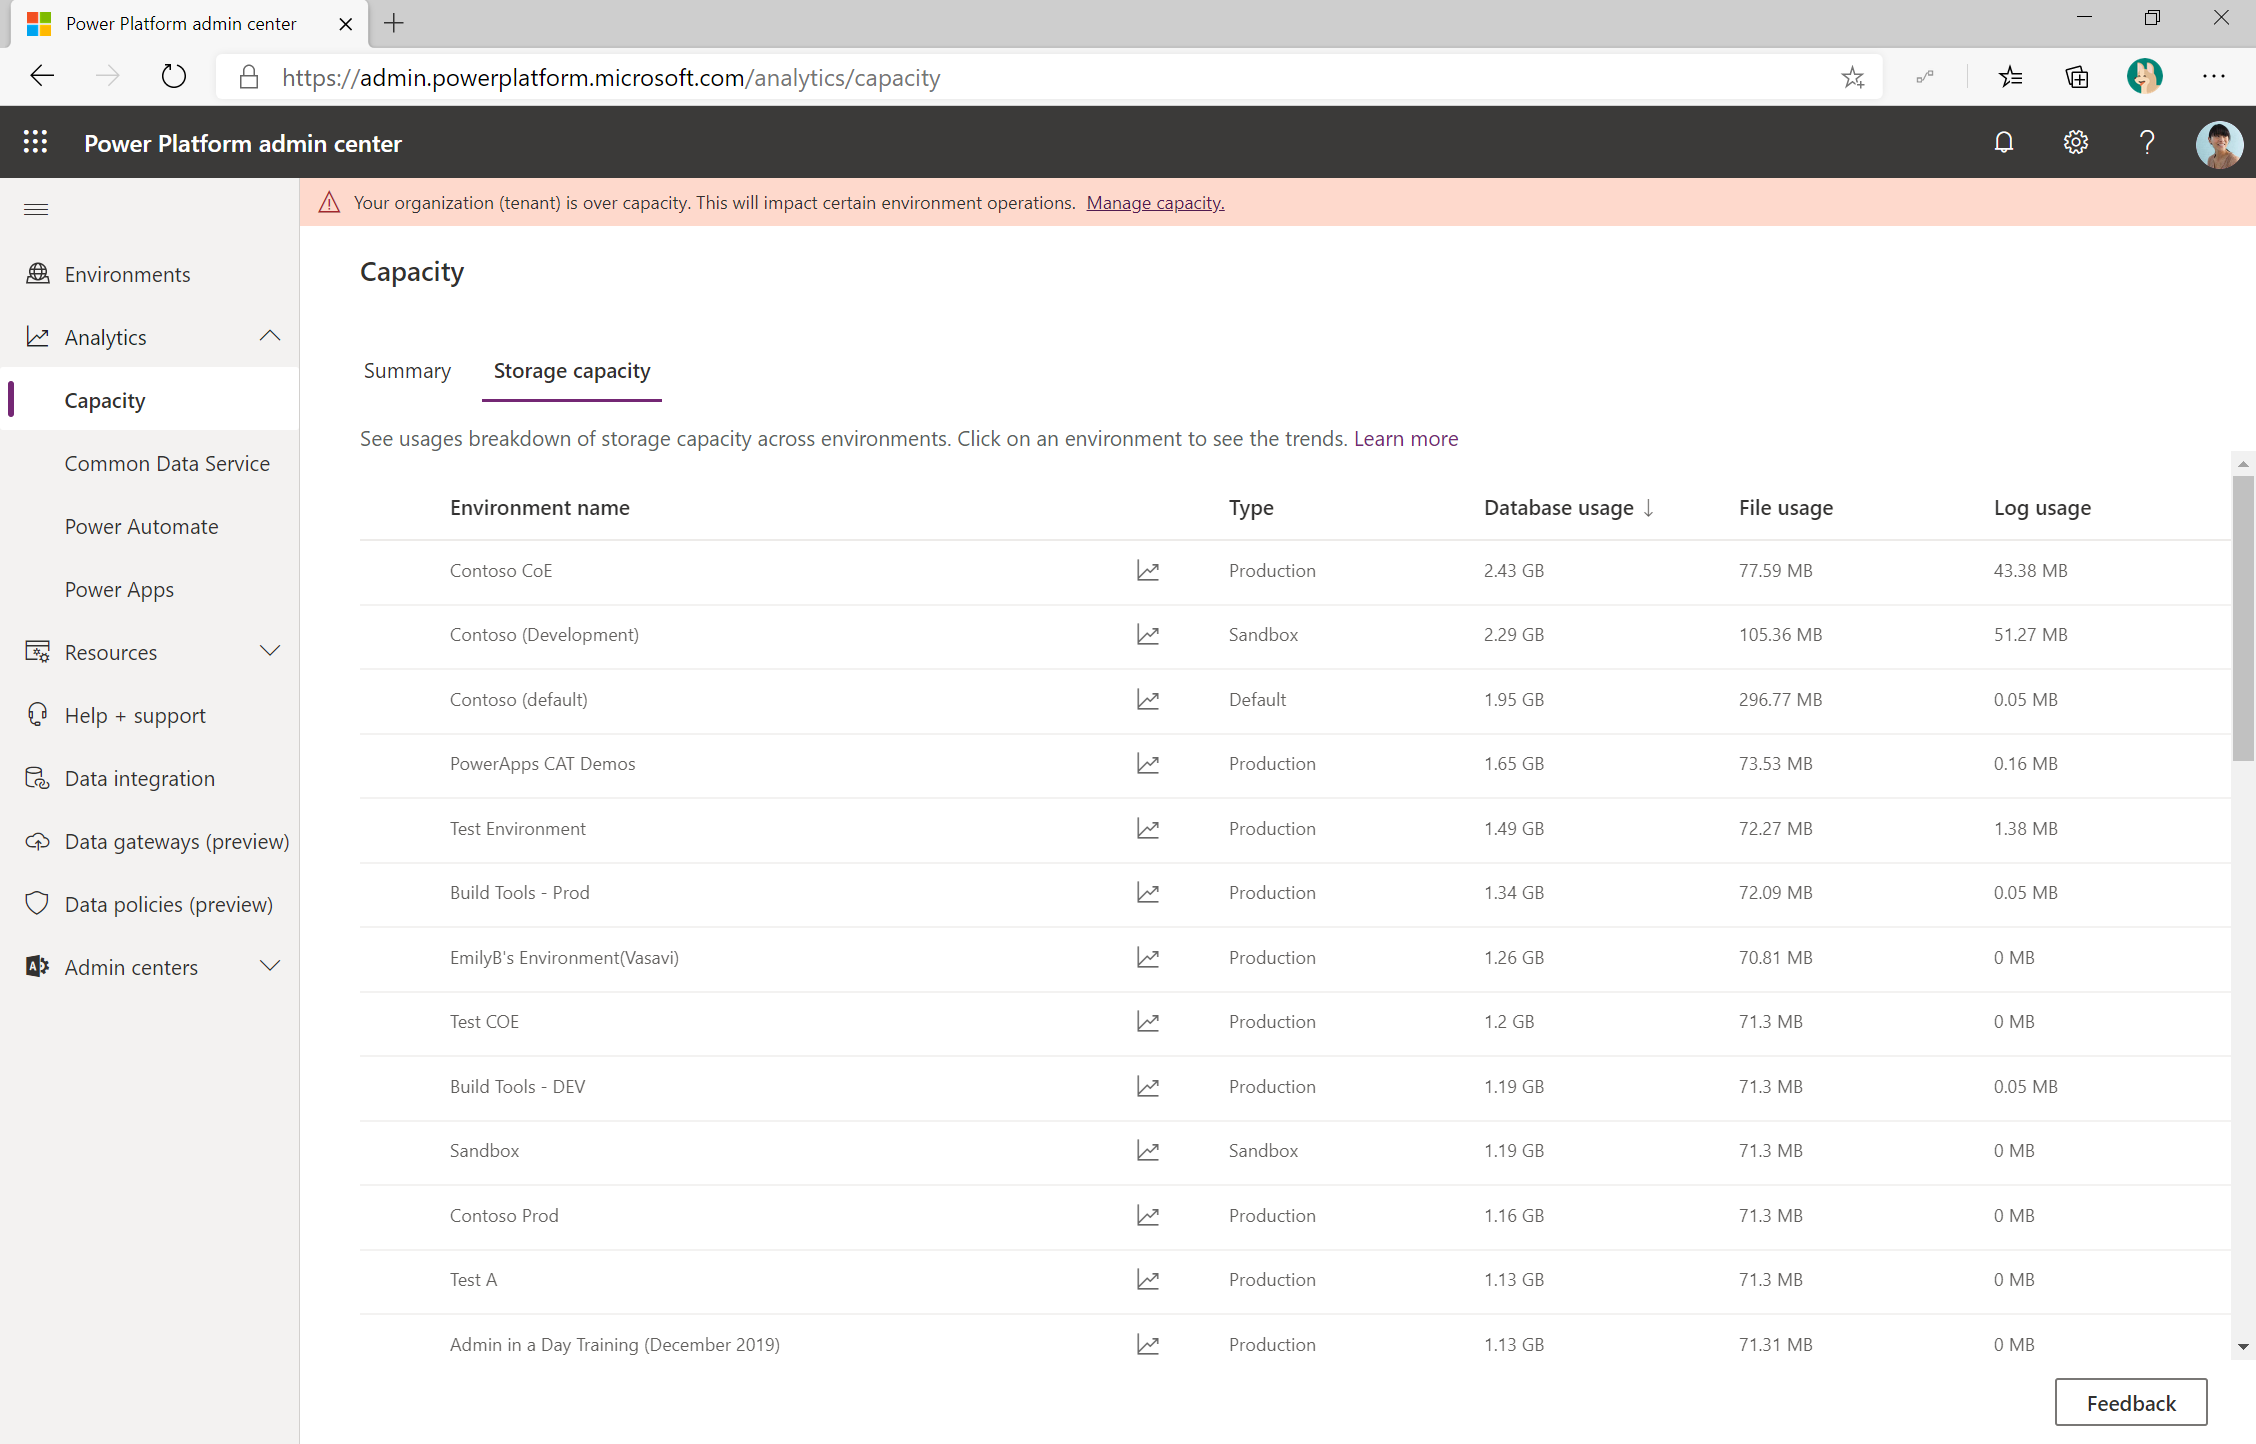Screen dimensions: 2256x1444
Task: Switch to the Summary tab
Action: [408, 370]
